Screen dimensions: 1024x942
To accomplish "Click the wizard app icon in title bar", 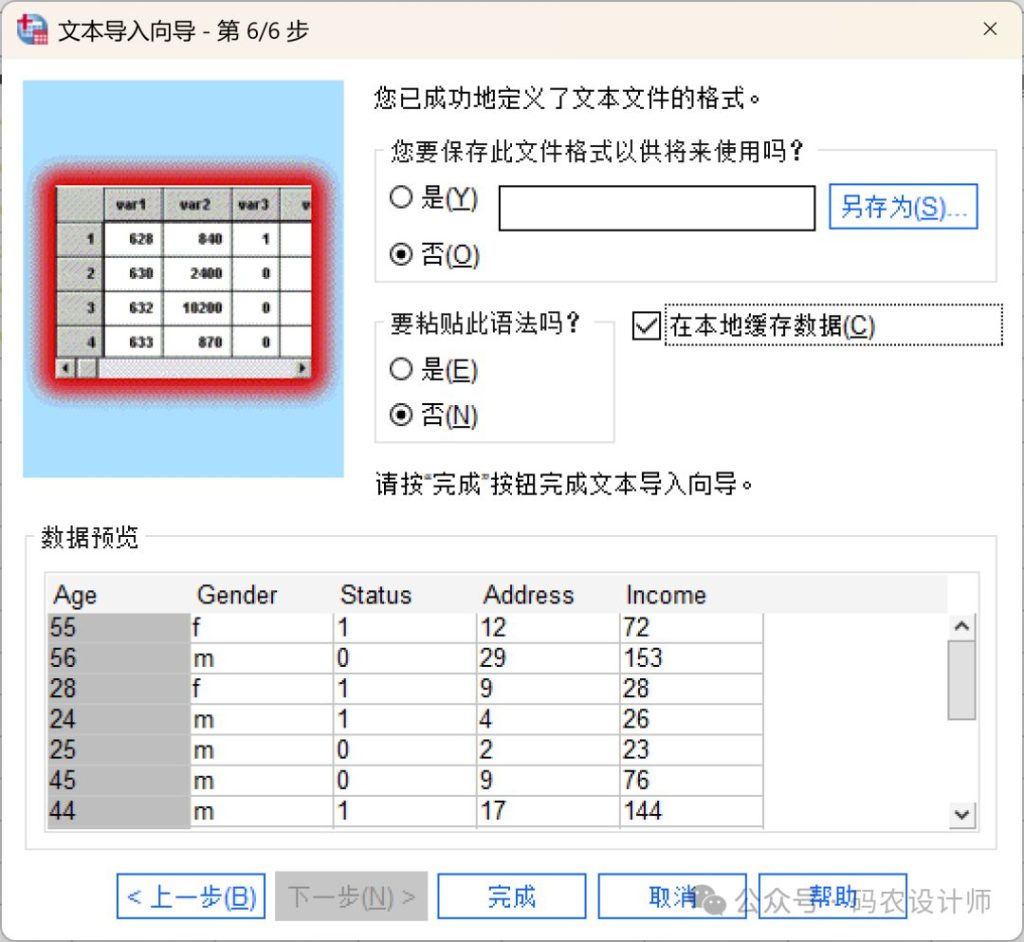I will point(32,30).
